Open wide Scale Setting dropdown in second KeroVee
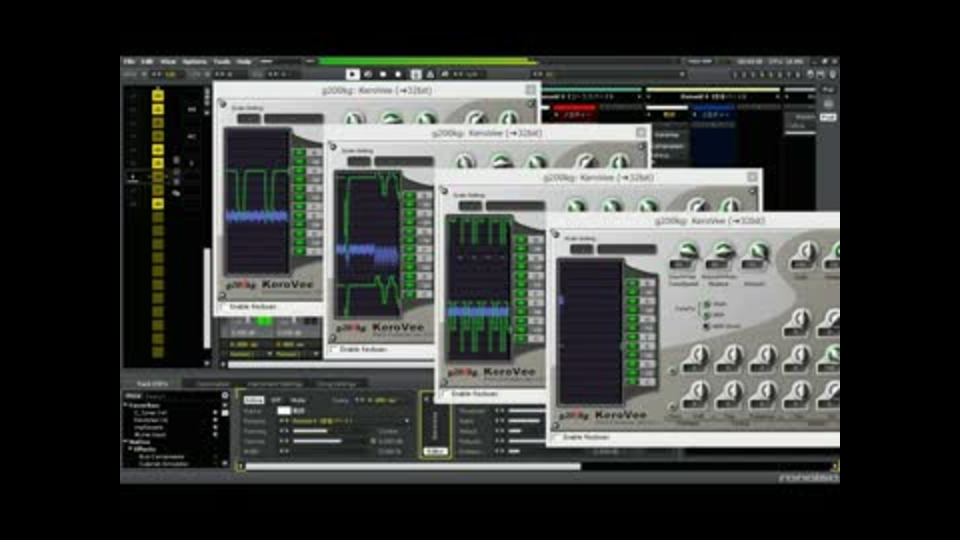The image size is (960, 540). coord(404,162)
